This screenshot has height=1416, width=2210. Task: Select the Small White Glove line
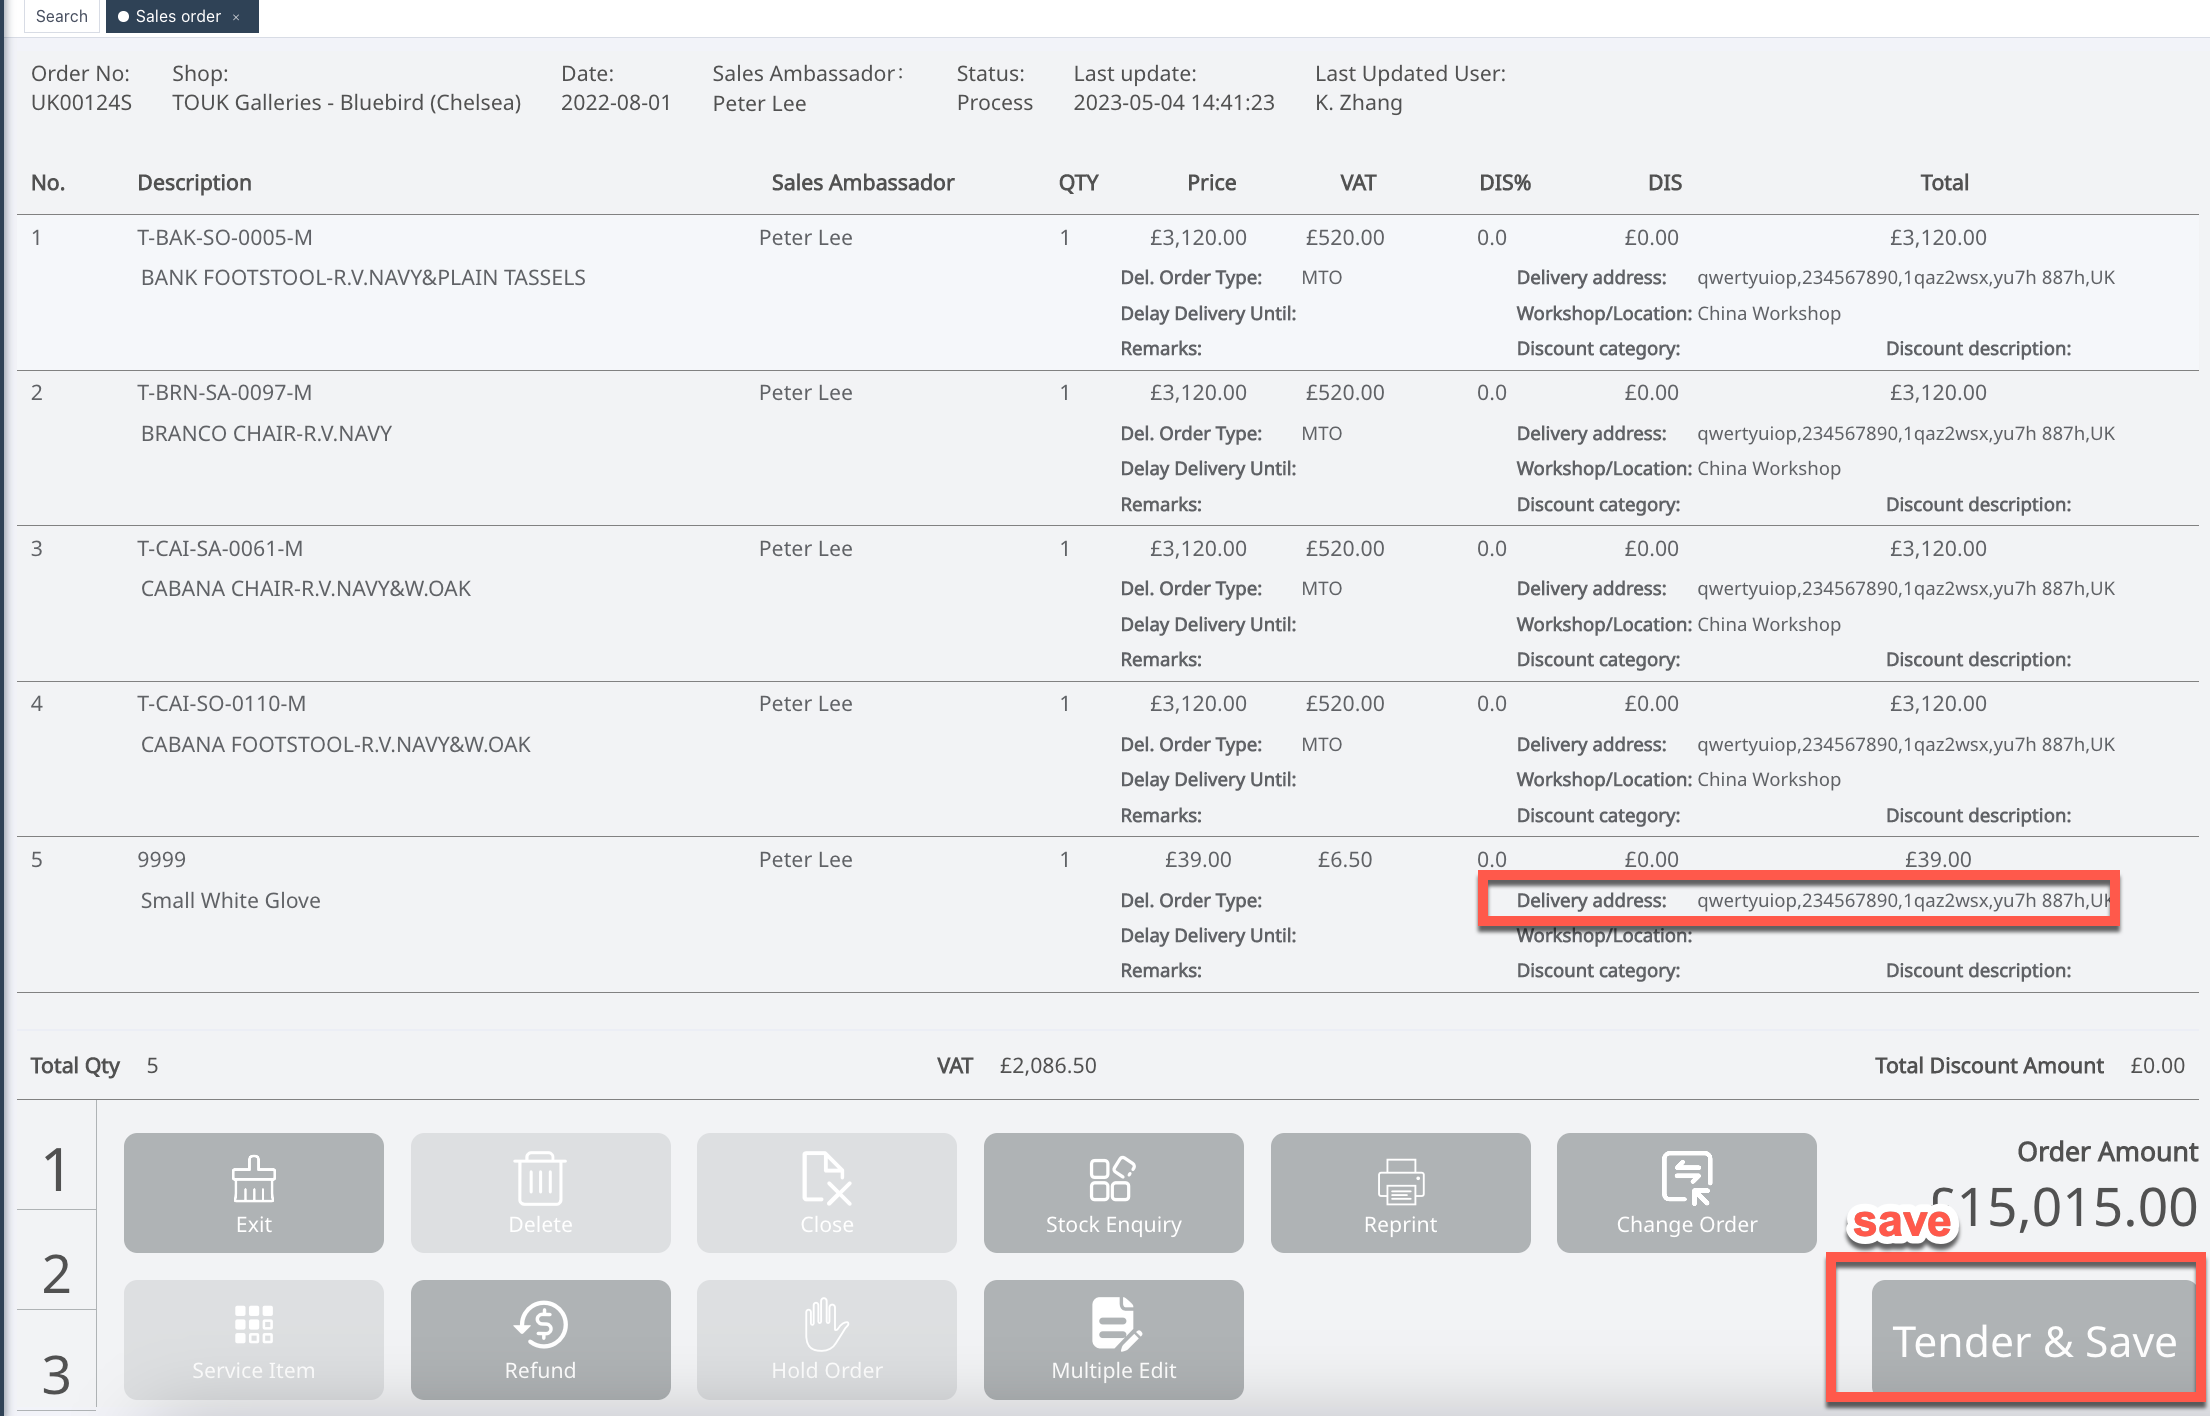click(x=230, y=900)
